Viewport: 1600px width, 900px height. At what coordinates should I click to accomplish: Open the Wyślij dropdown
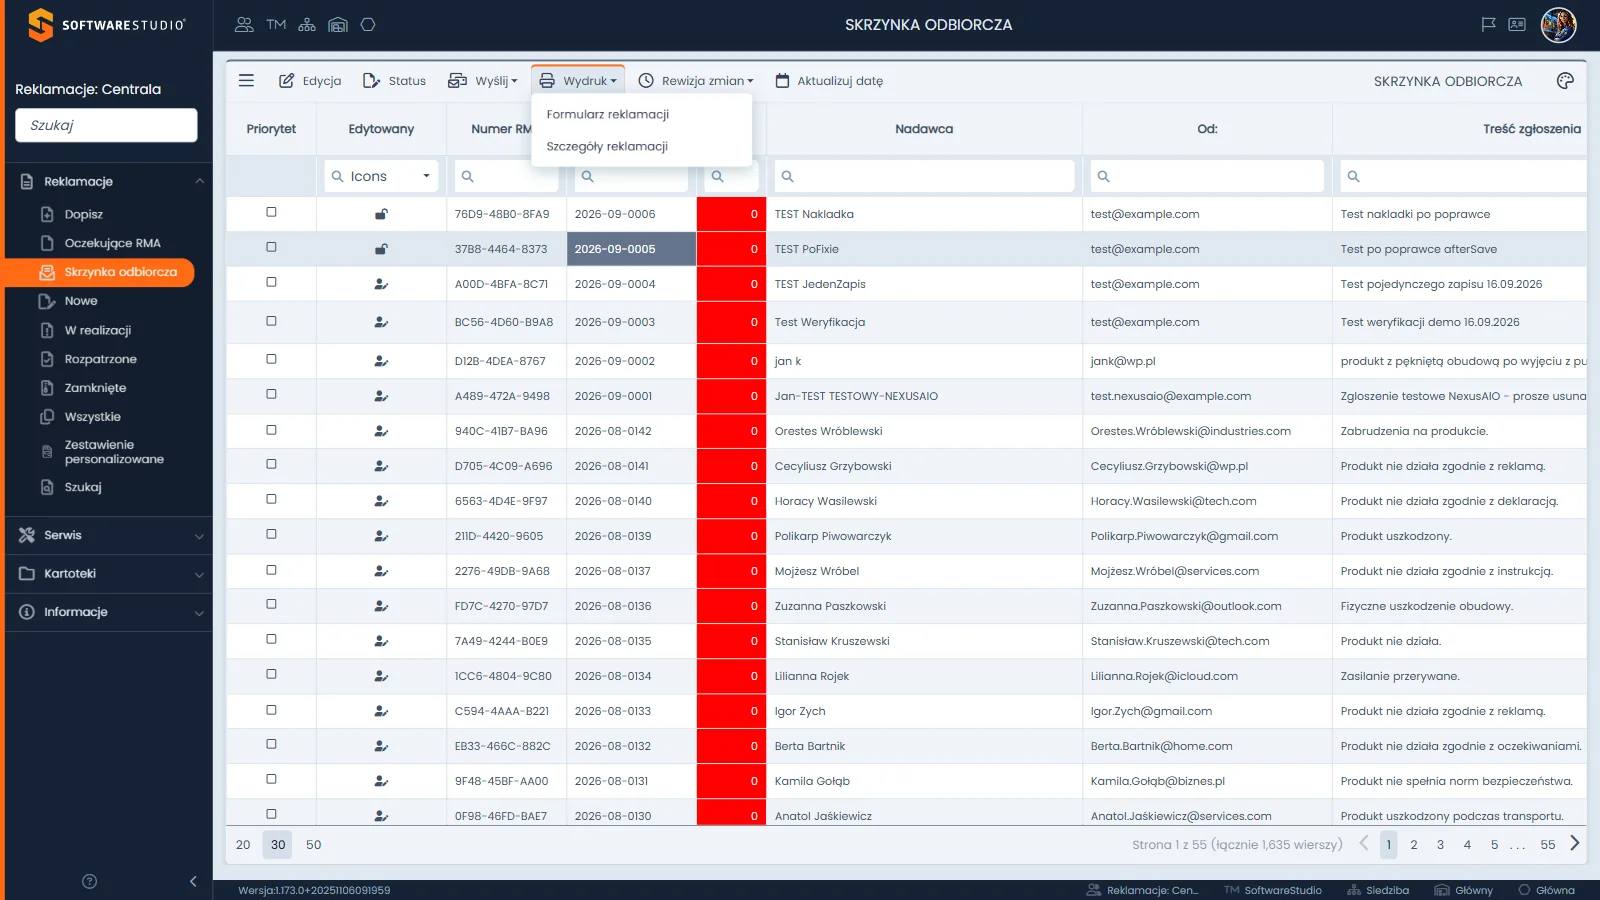click(x=483, y=81)
